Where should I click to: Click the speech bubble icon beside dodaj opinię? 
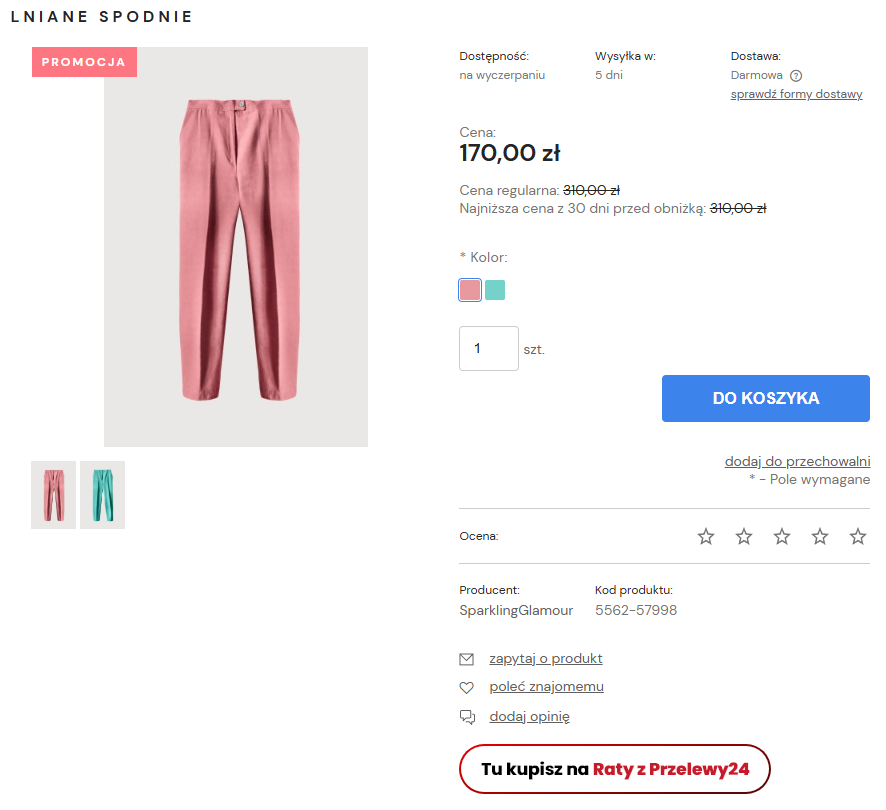pos(466,717)
